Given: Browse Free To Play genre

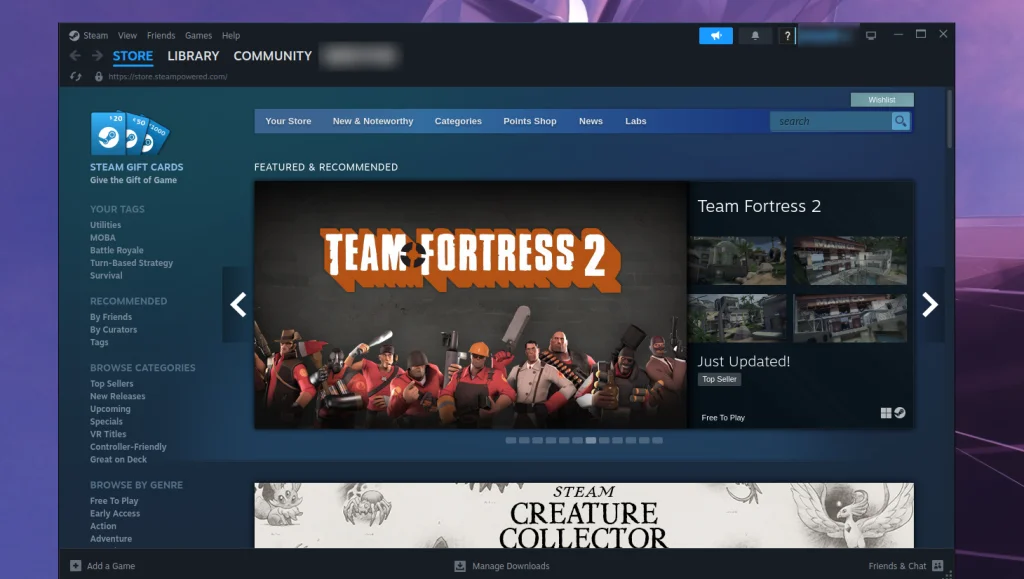Looking at the screenshot, I should click(x=114, y=501).
